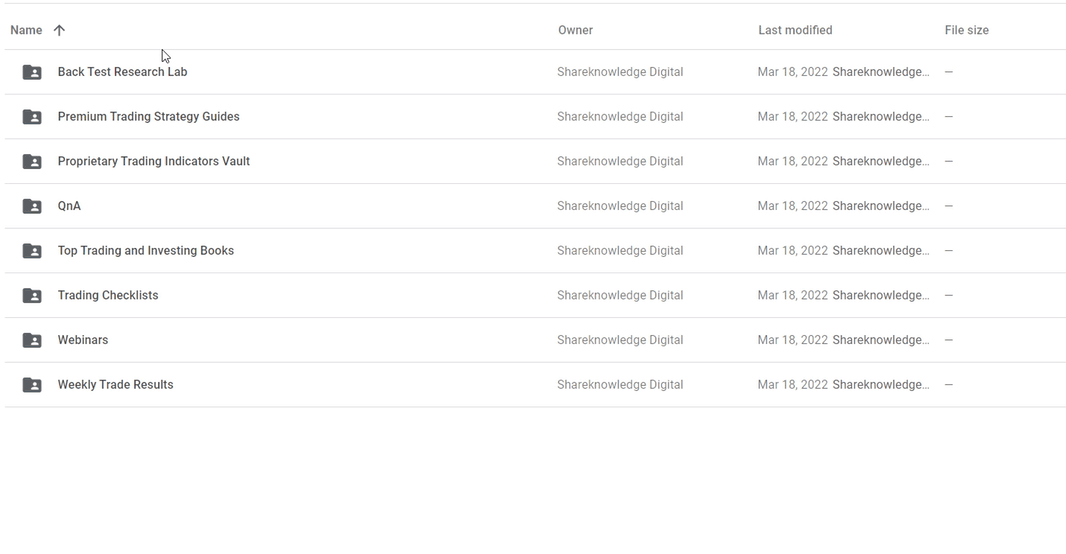Select the Webinars folder name
The width and height of the screenshot is (1066, 554).
click(x=83, y=340)
